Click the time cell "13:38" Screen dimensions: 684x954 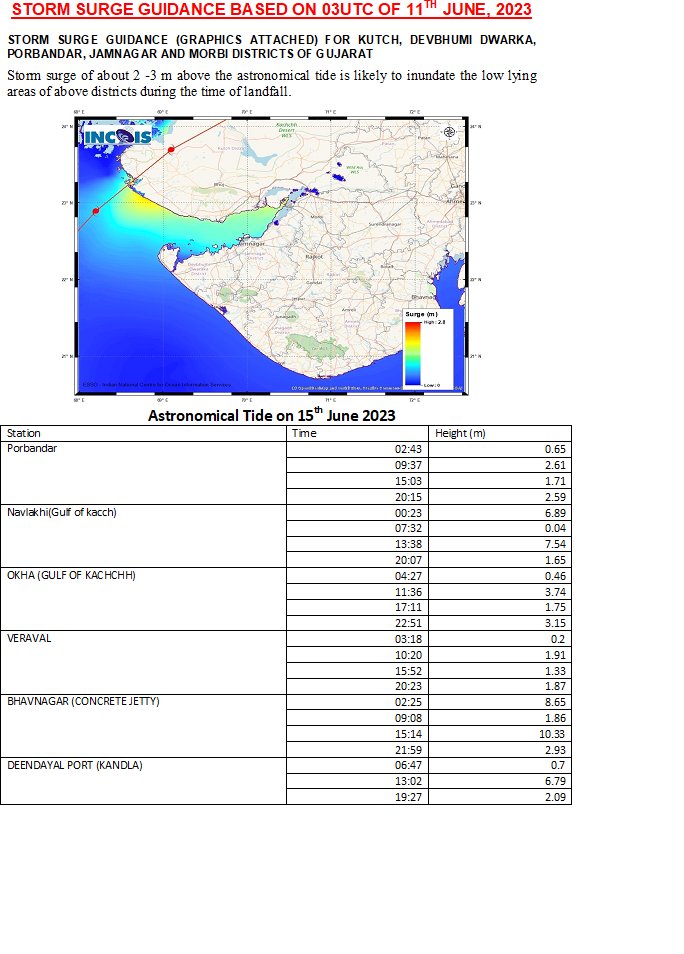357,544
